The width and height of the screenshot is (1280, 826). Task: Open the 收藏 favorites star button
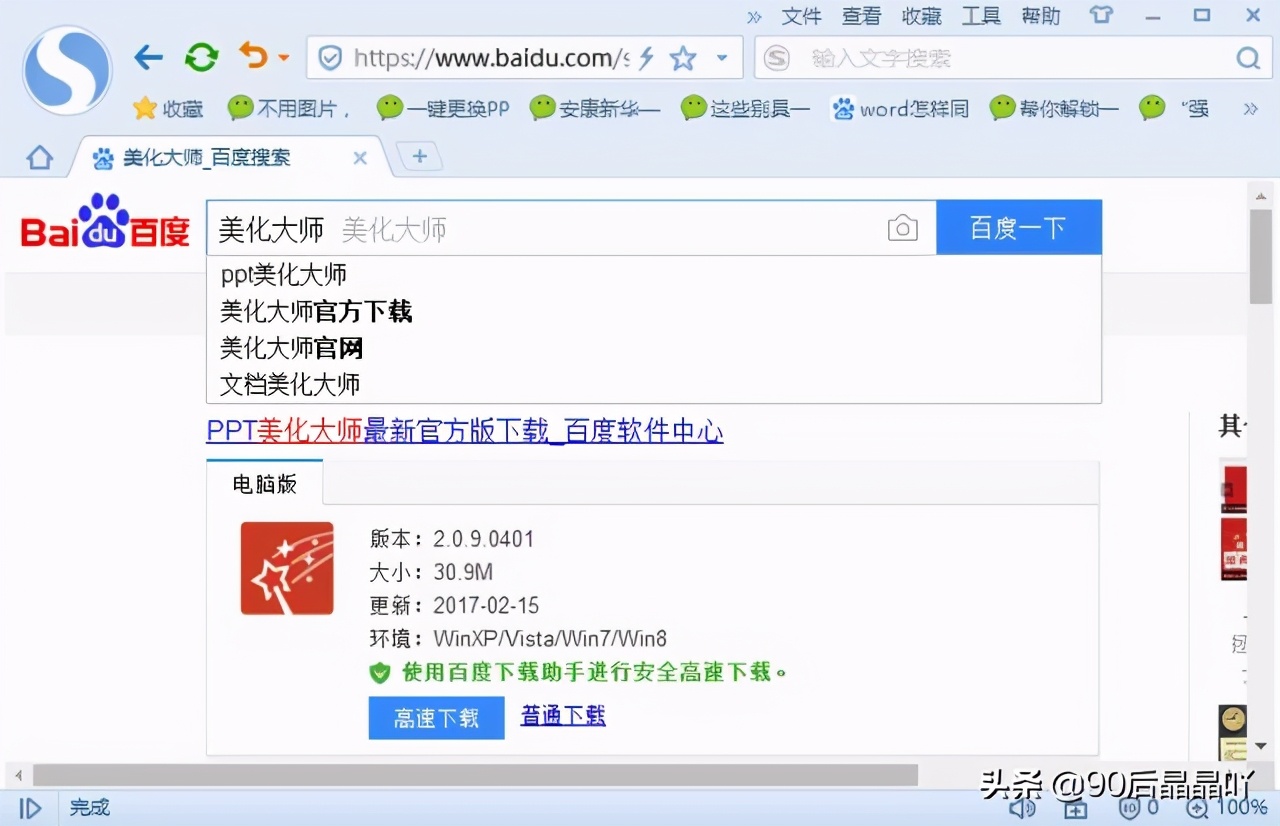[x=168, y=108]
